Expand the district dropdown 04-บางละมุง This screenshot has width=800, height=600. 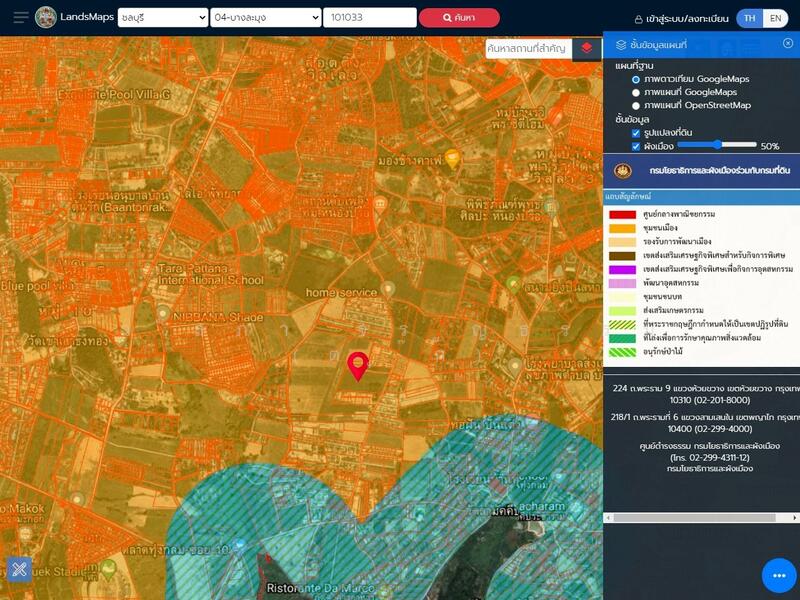[x=266, y=18]
